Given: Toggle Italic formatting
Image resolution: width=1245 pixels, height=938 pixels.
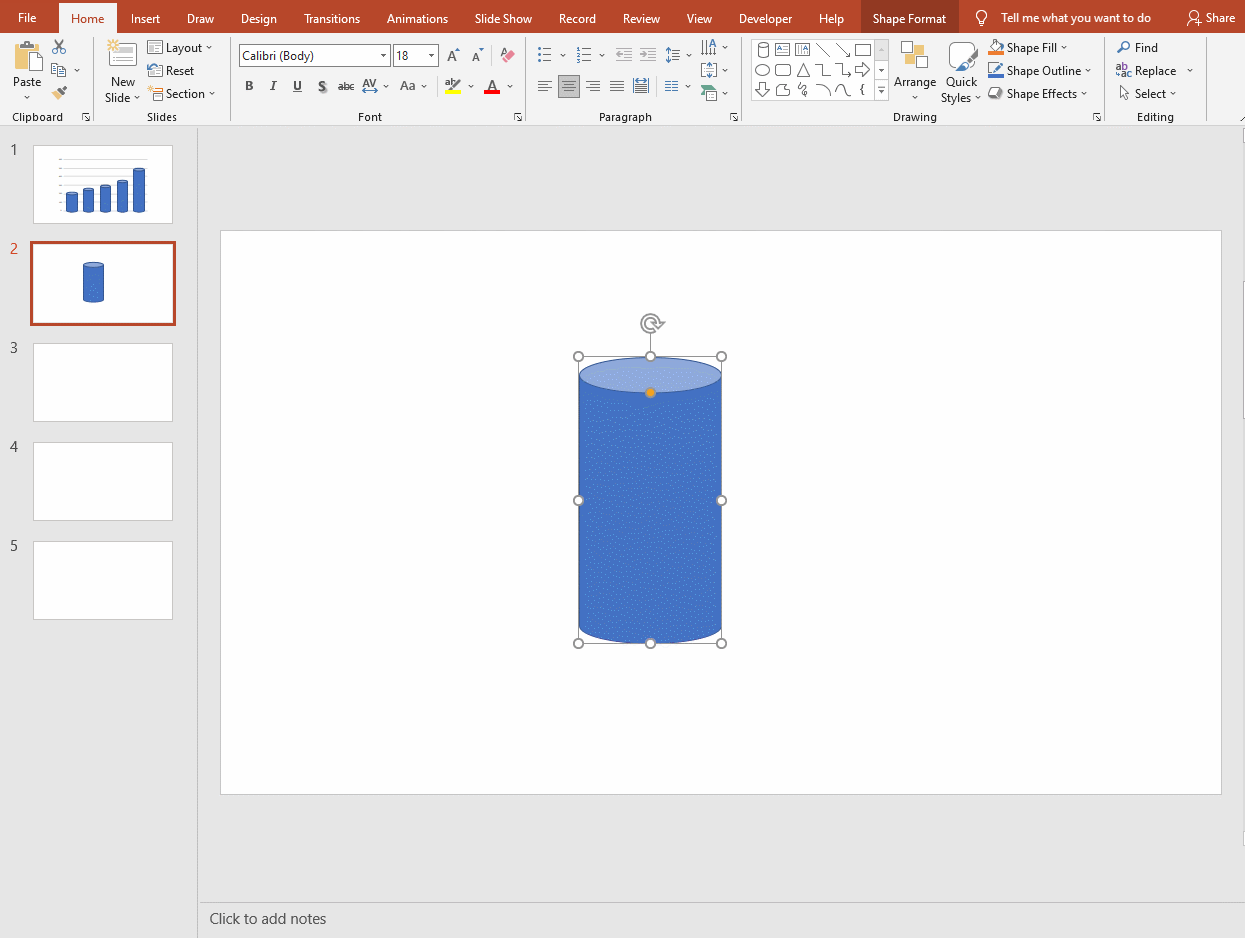Looking at the screenshot, I should tap(273, 86).
